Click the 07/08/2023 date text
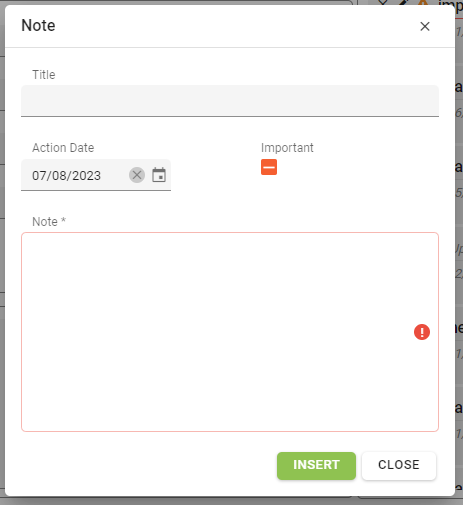The width and height of the screenshot is (463, 505). click(x=66, y=176)
